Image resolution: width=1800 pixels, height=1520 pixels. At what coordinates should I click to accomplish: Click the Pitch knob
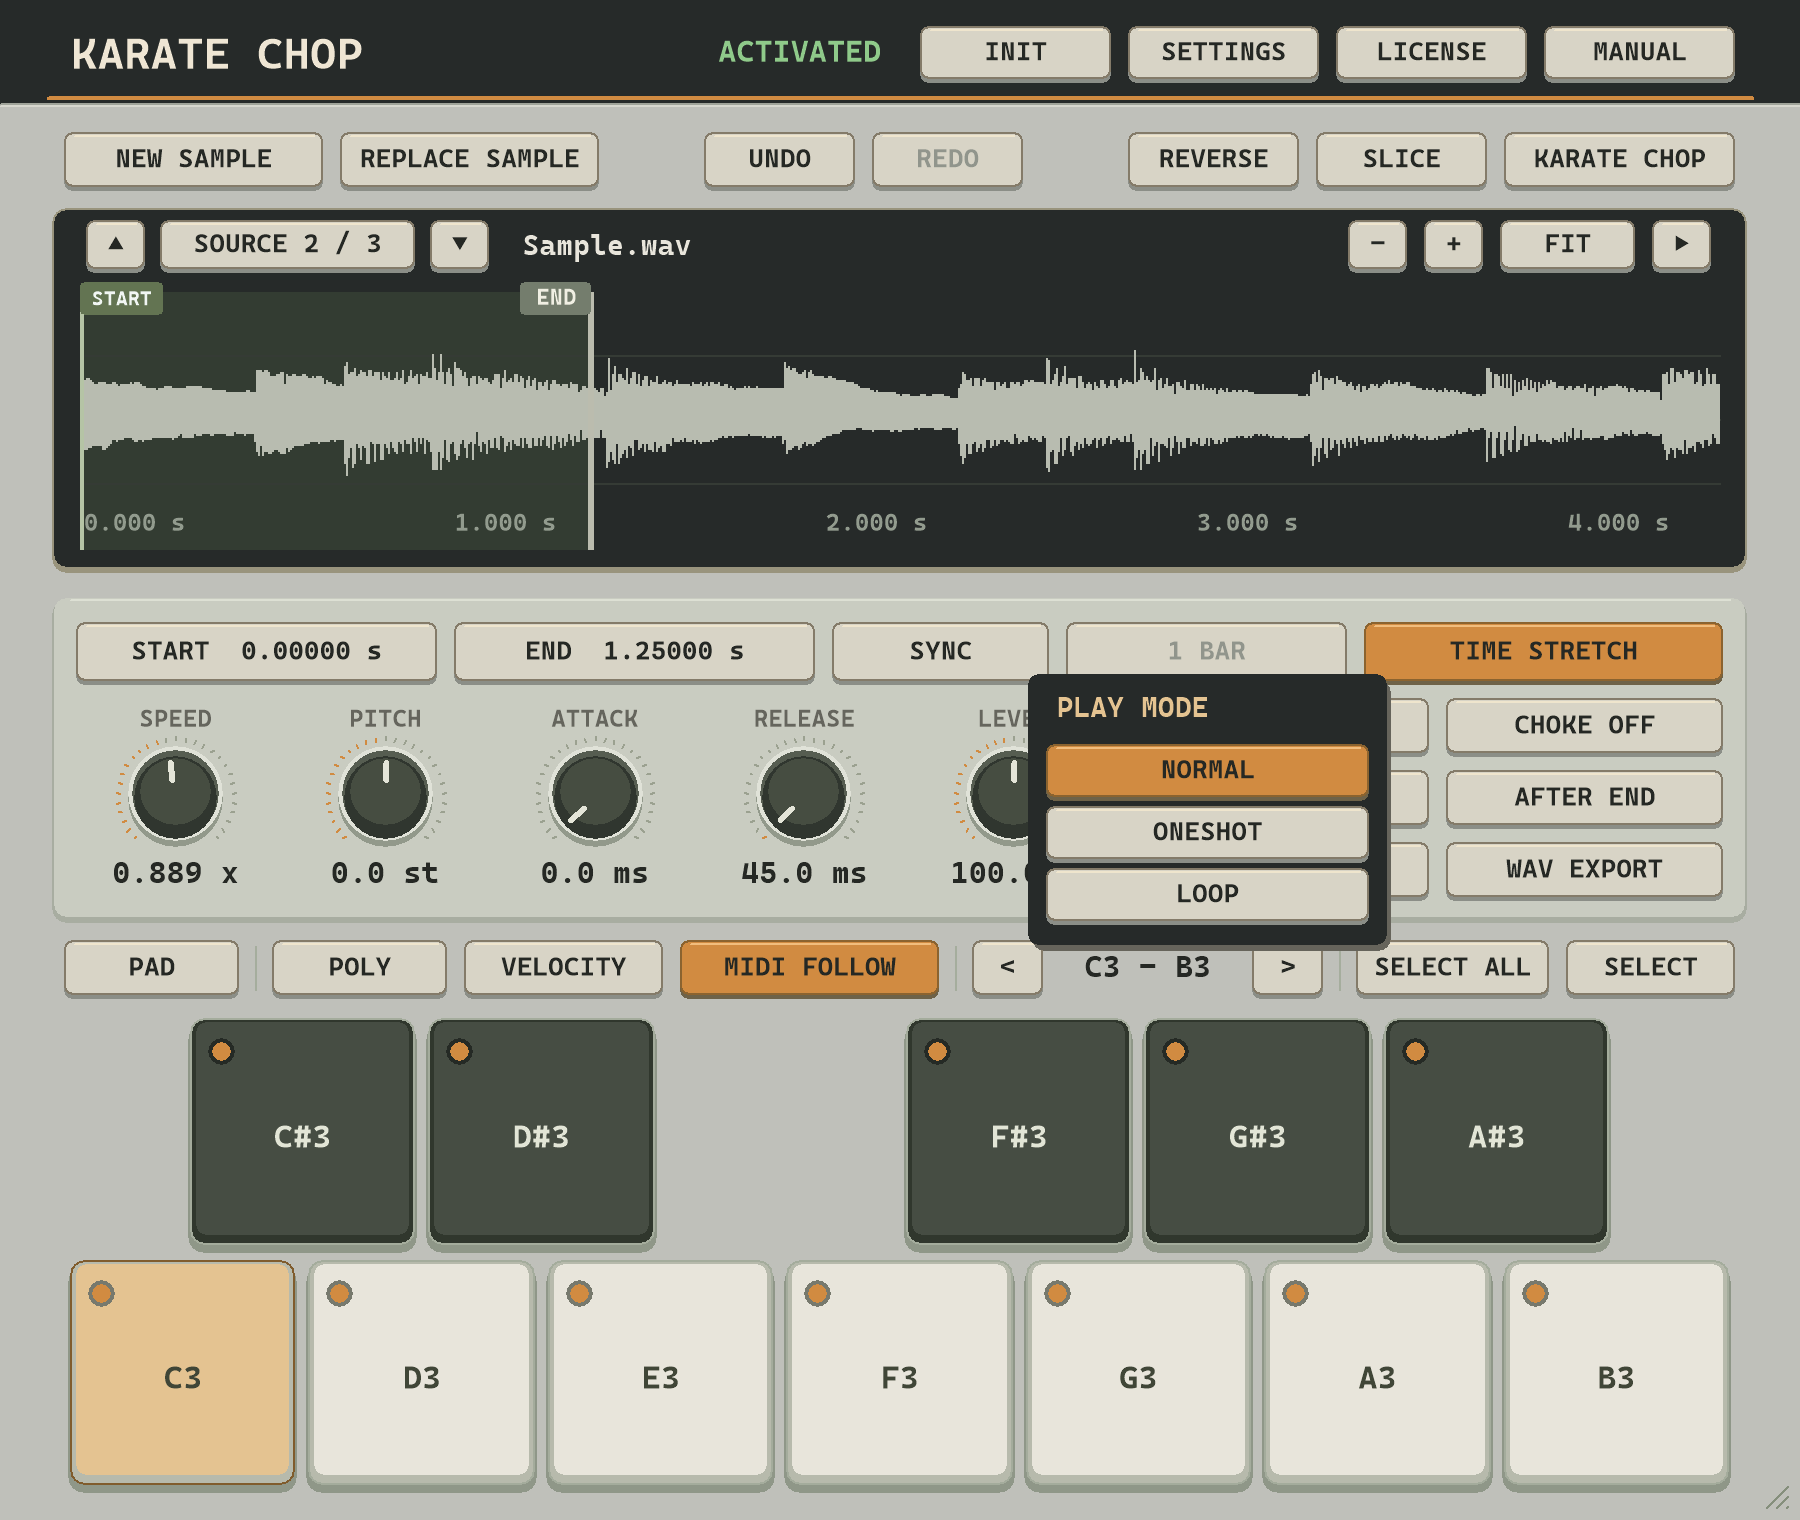click(x=386, y=796)
